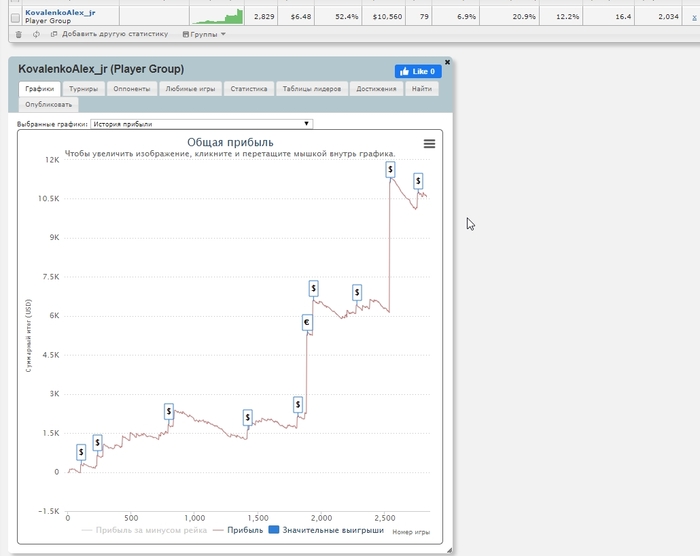Expand the Группы dropdown
The image size is (700, 556).
coord(204,34)
